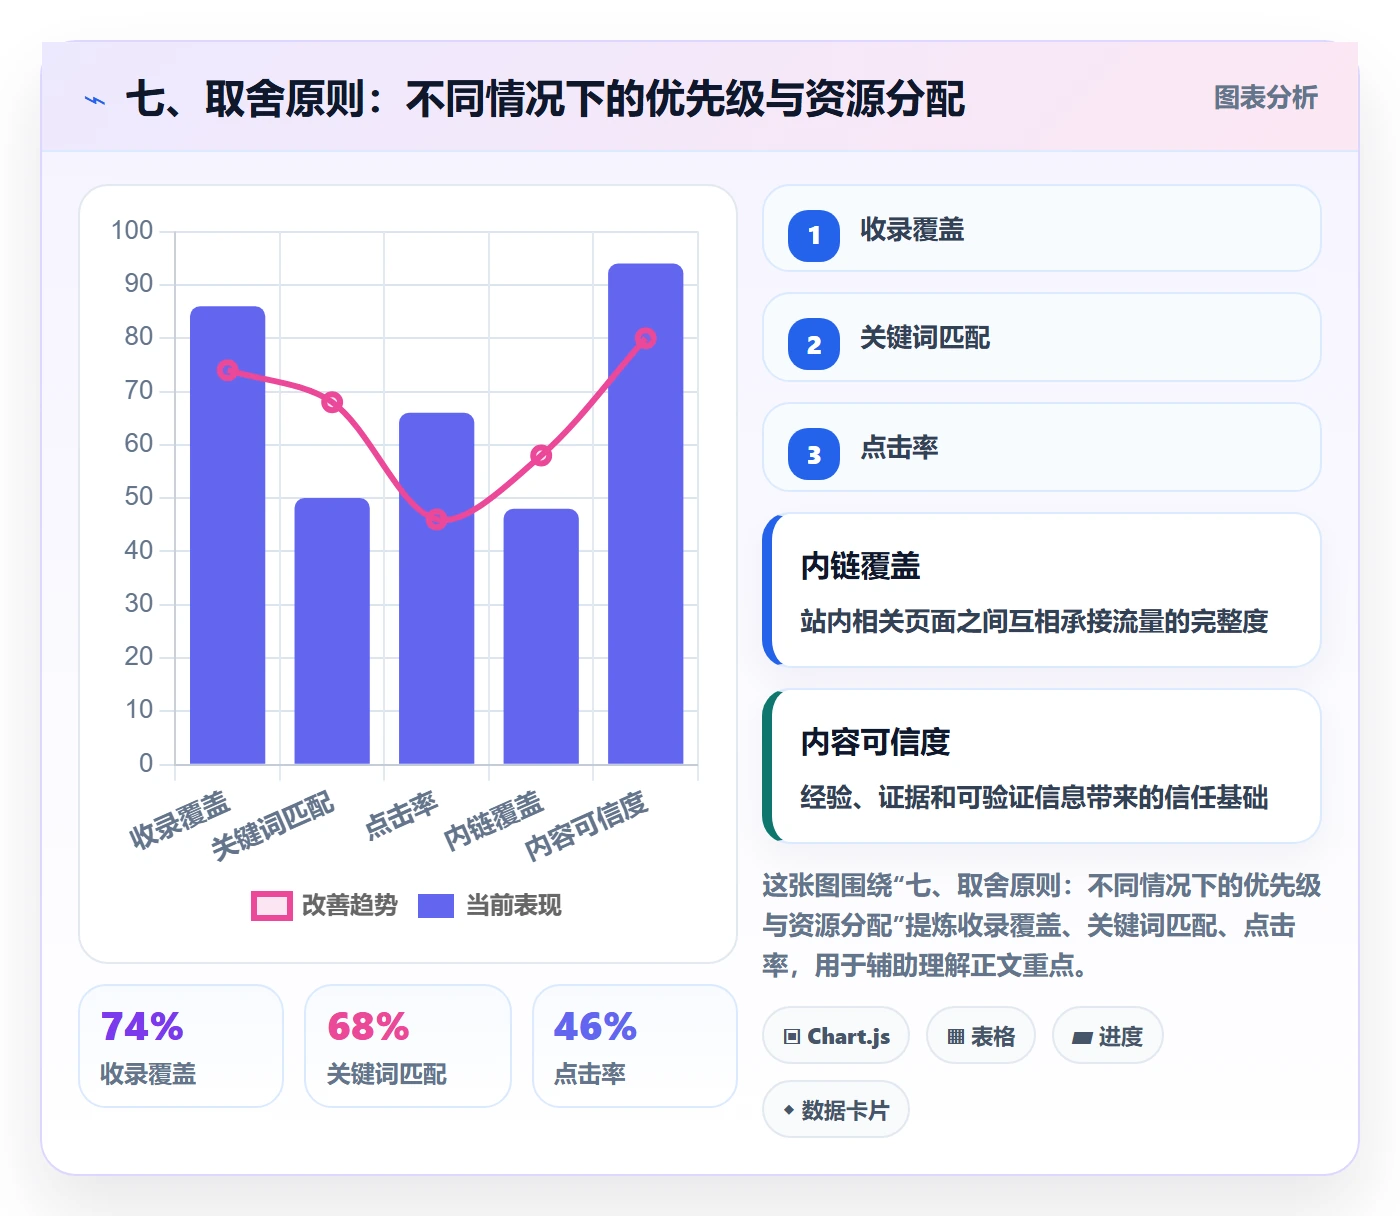
Task: Open the 内容可信度 description card
Action: [1042, 766]
